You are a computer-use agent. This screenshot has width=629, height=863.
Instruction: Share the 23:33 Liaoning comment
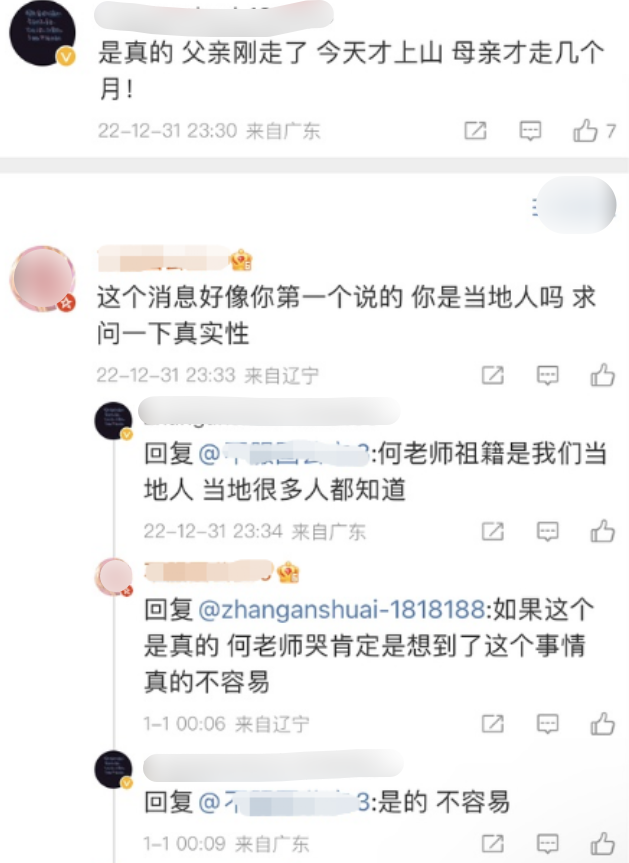click(493, 375)
